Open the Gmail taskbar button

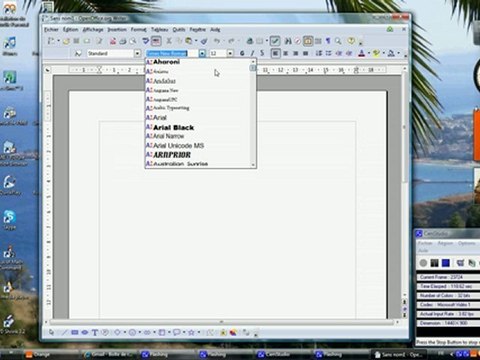[108, 354]
